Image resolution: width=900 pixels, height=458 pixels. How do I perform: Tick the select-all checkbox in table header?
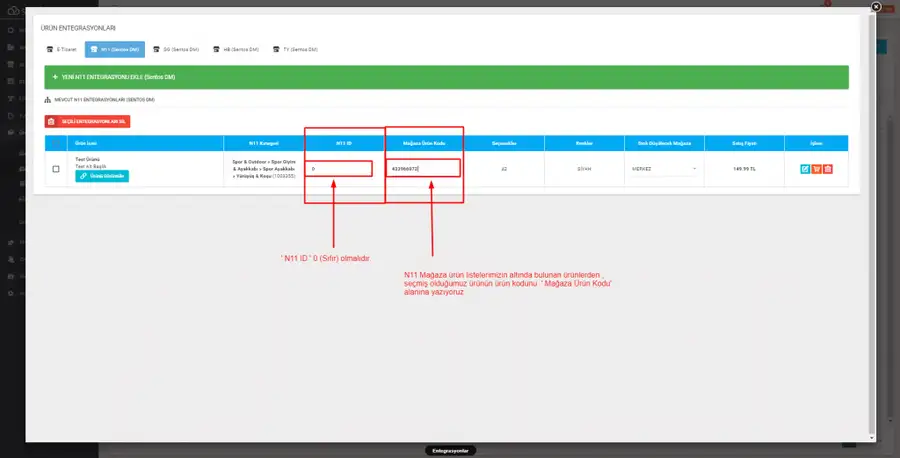pyautogui.click(x=56, y=143)
